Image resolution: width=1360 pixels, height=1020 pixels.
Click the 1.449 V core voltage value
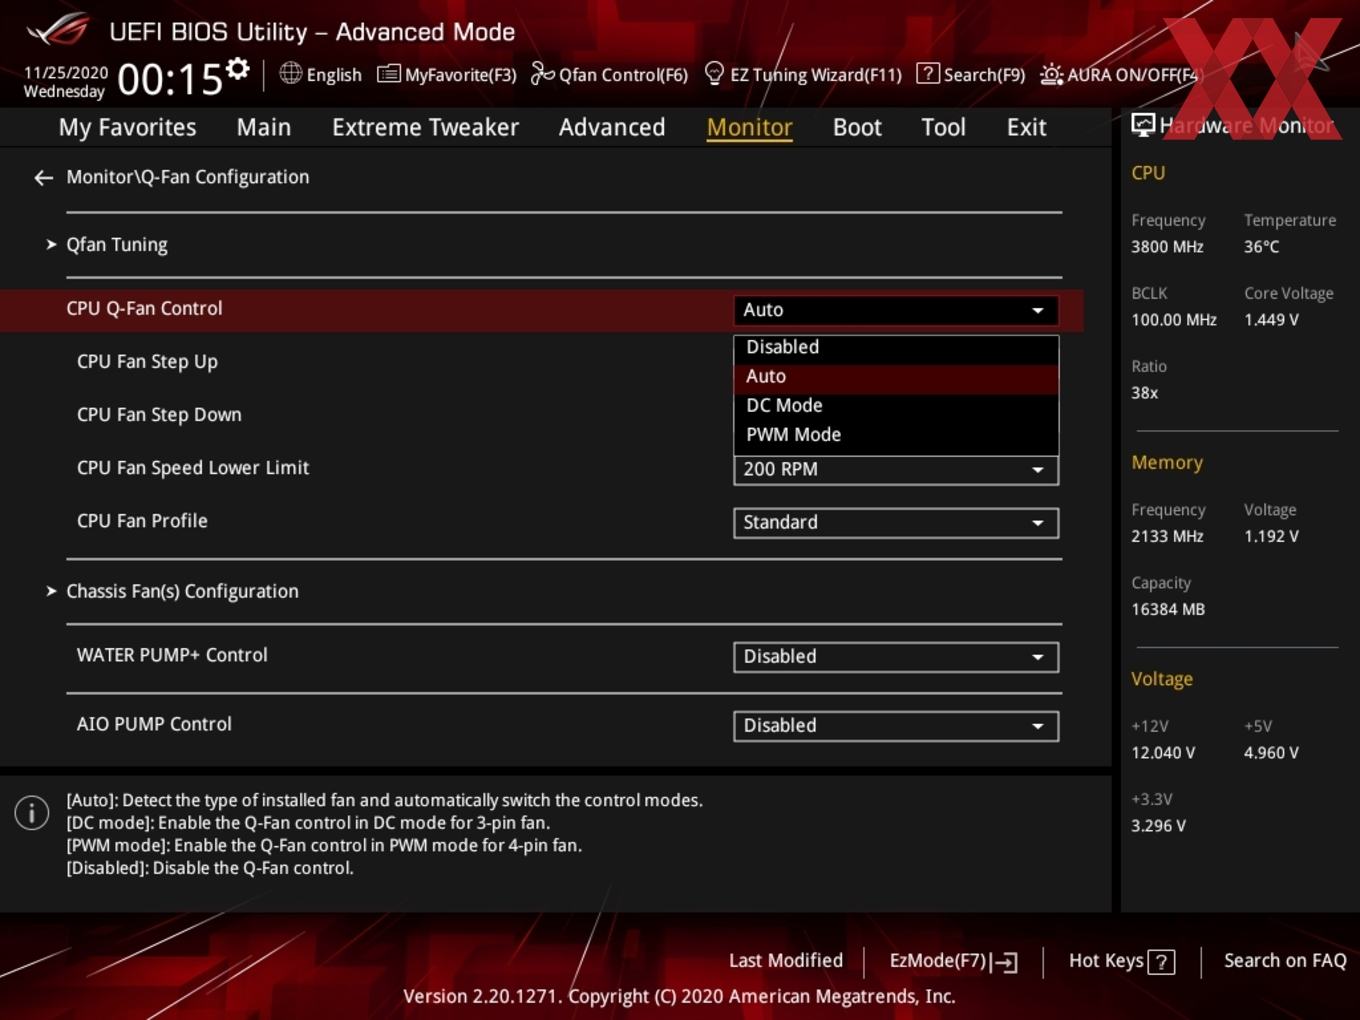pos(1271,320)
